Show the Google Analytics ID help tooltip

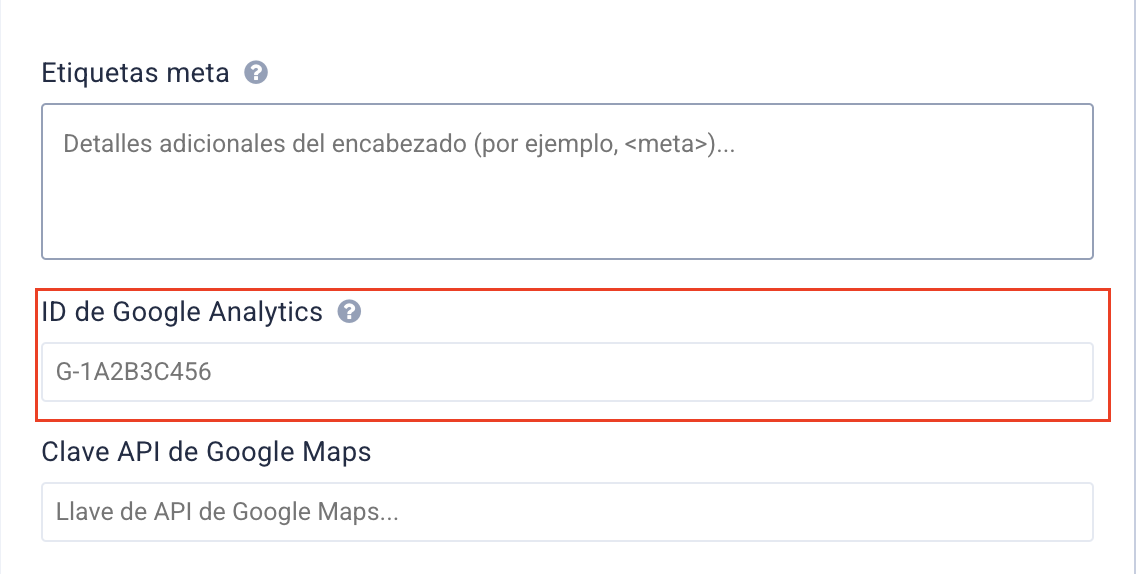coord(349,312)
